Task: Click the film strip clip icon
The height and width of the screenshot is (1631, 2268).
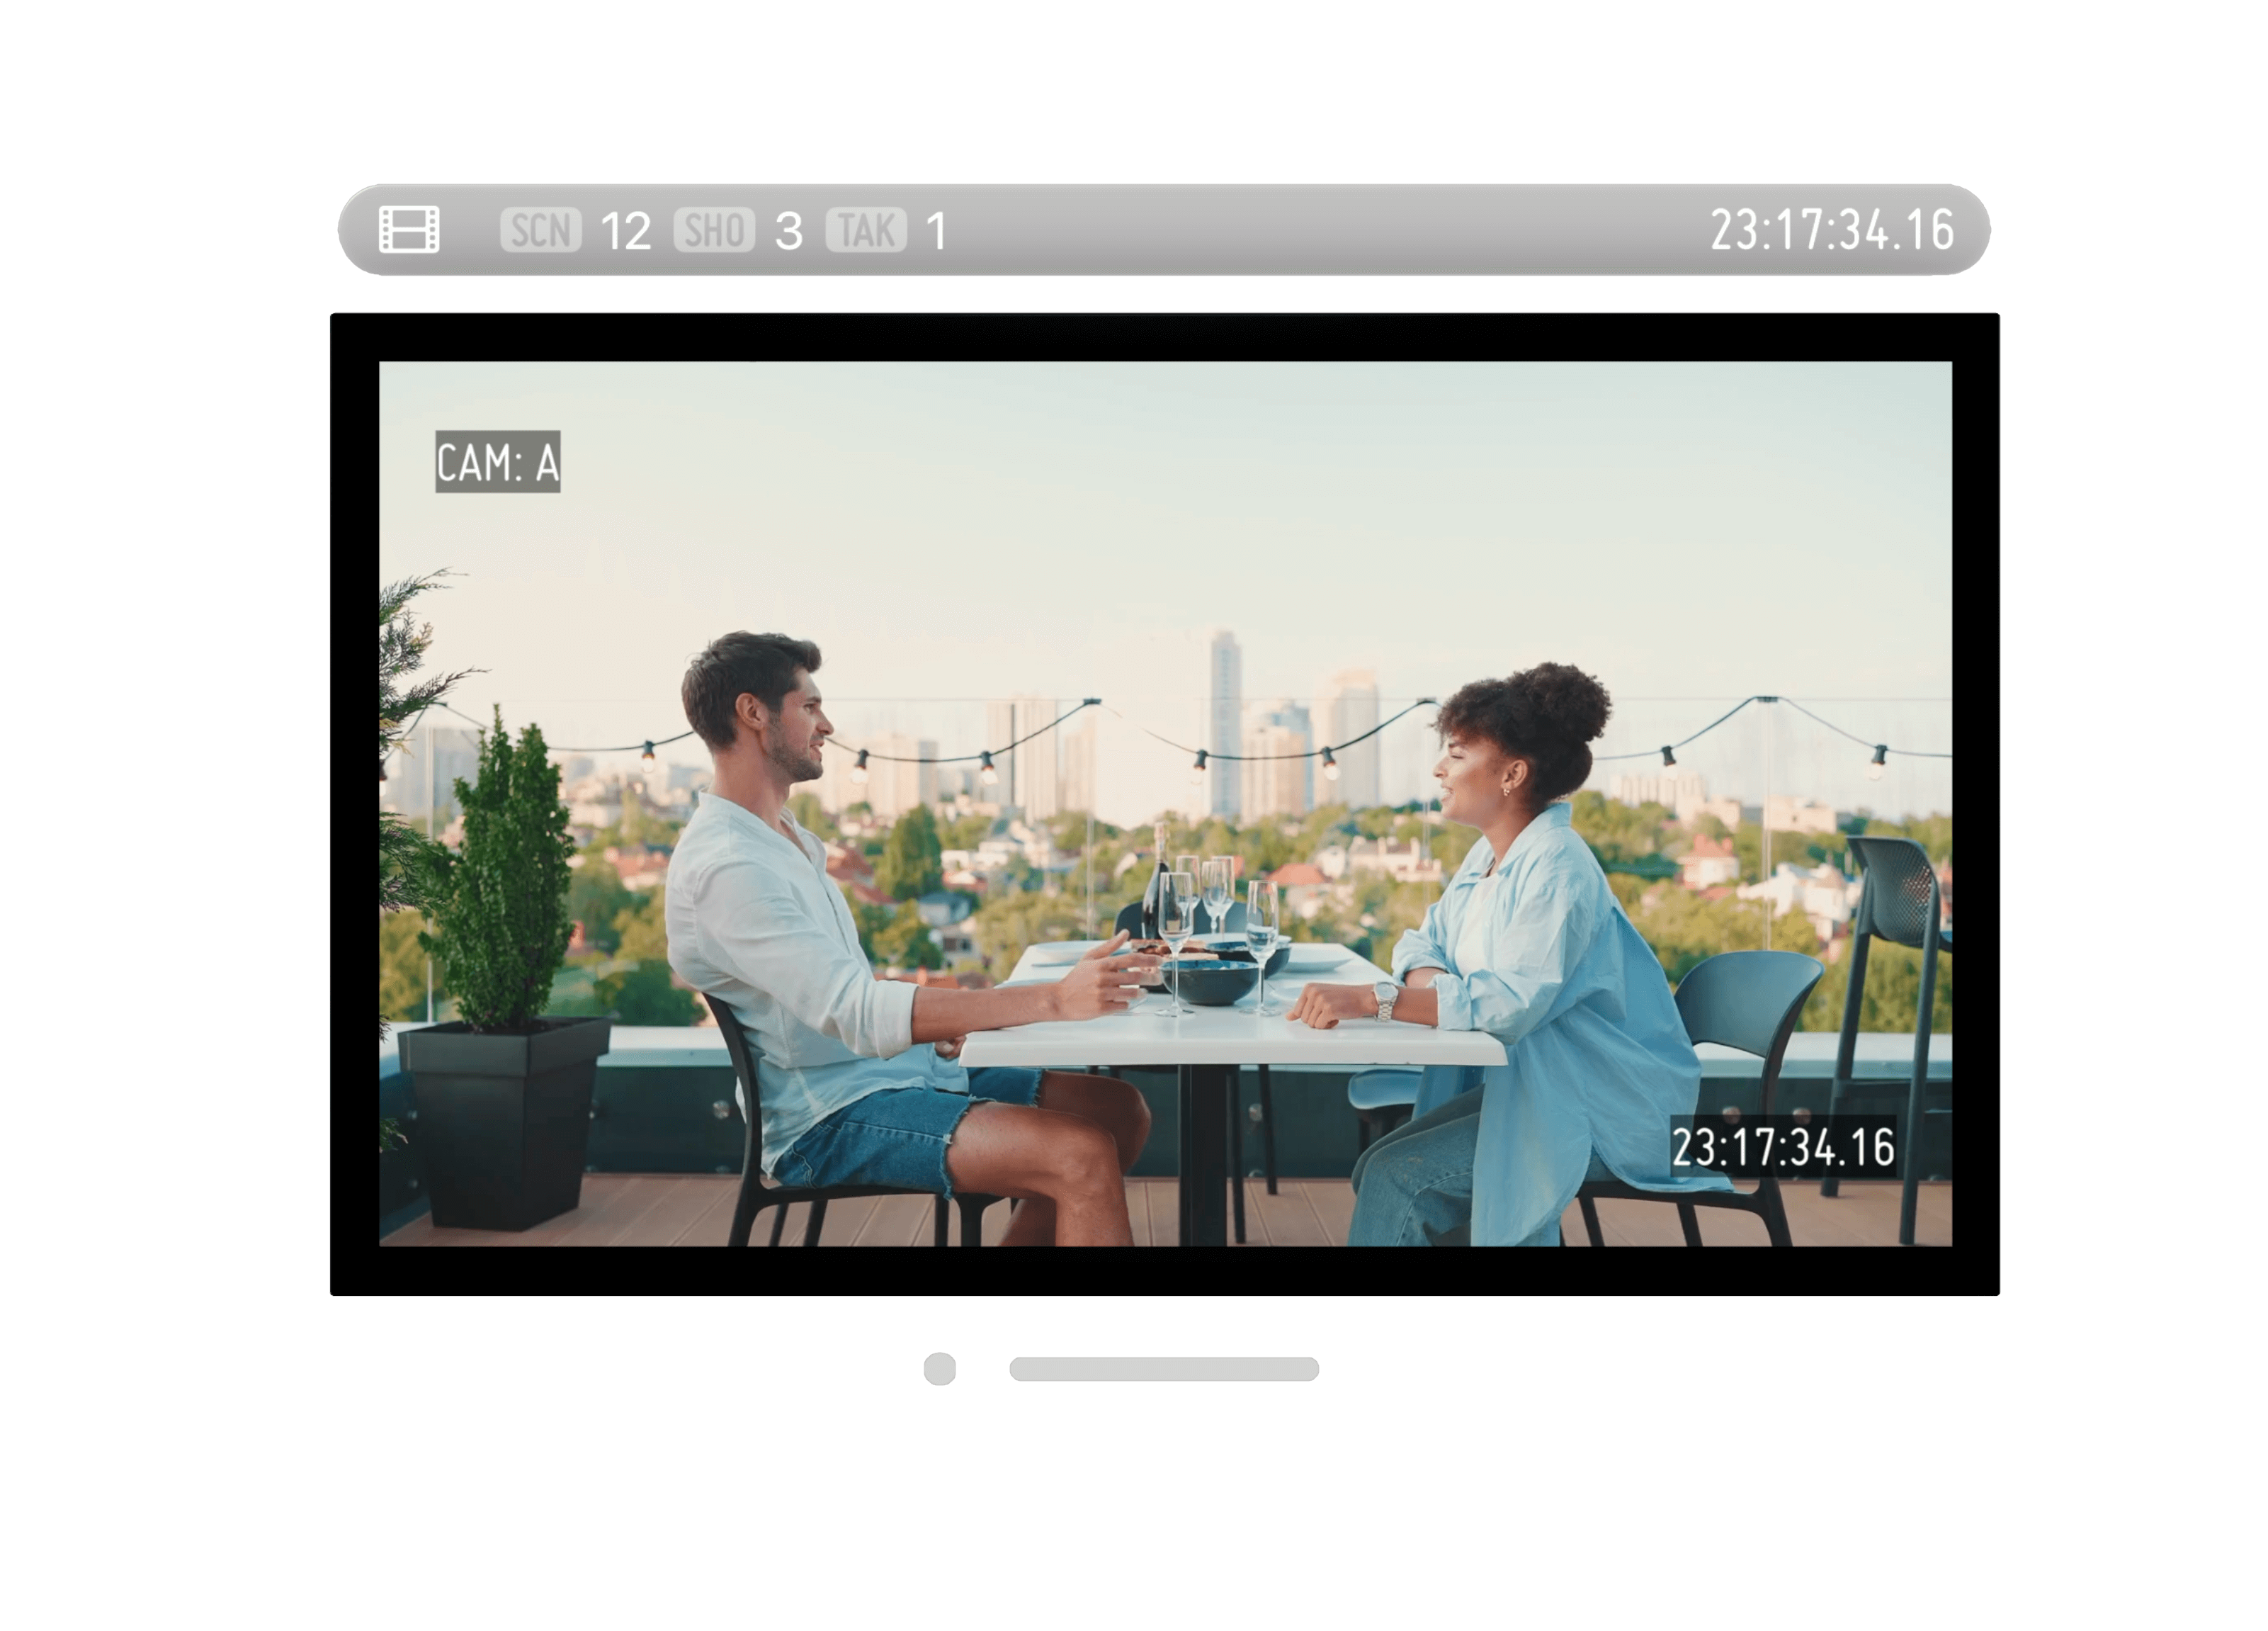Action: (409, 230)
